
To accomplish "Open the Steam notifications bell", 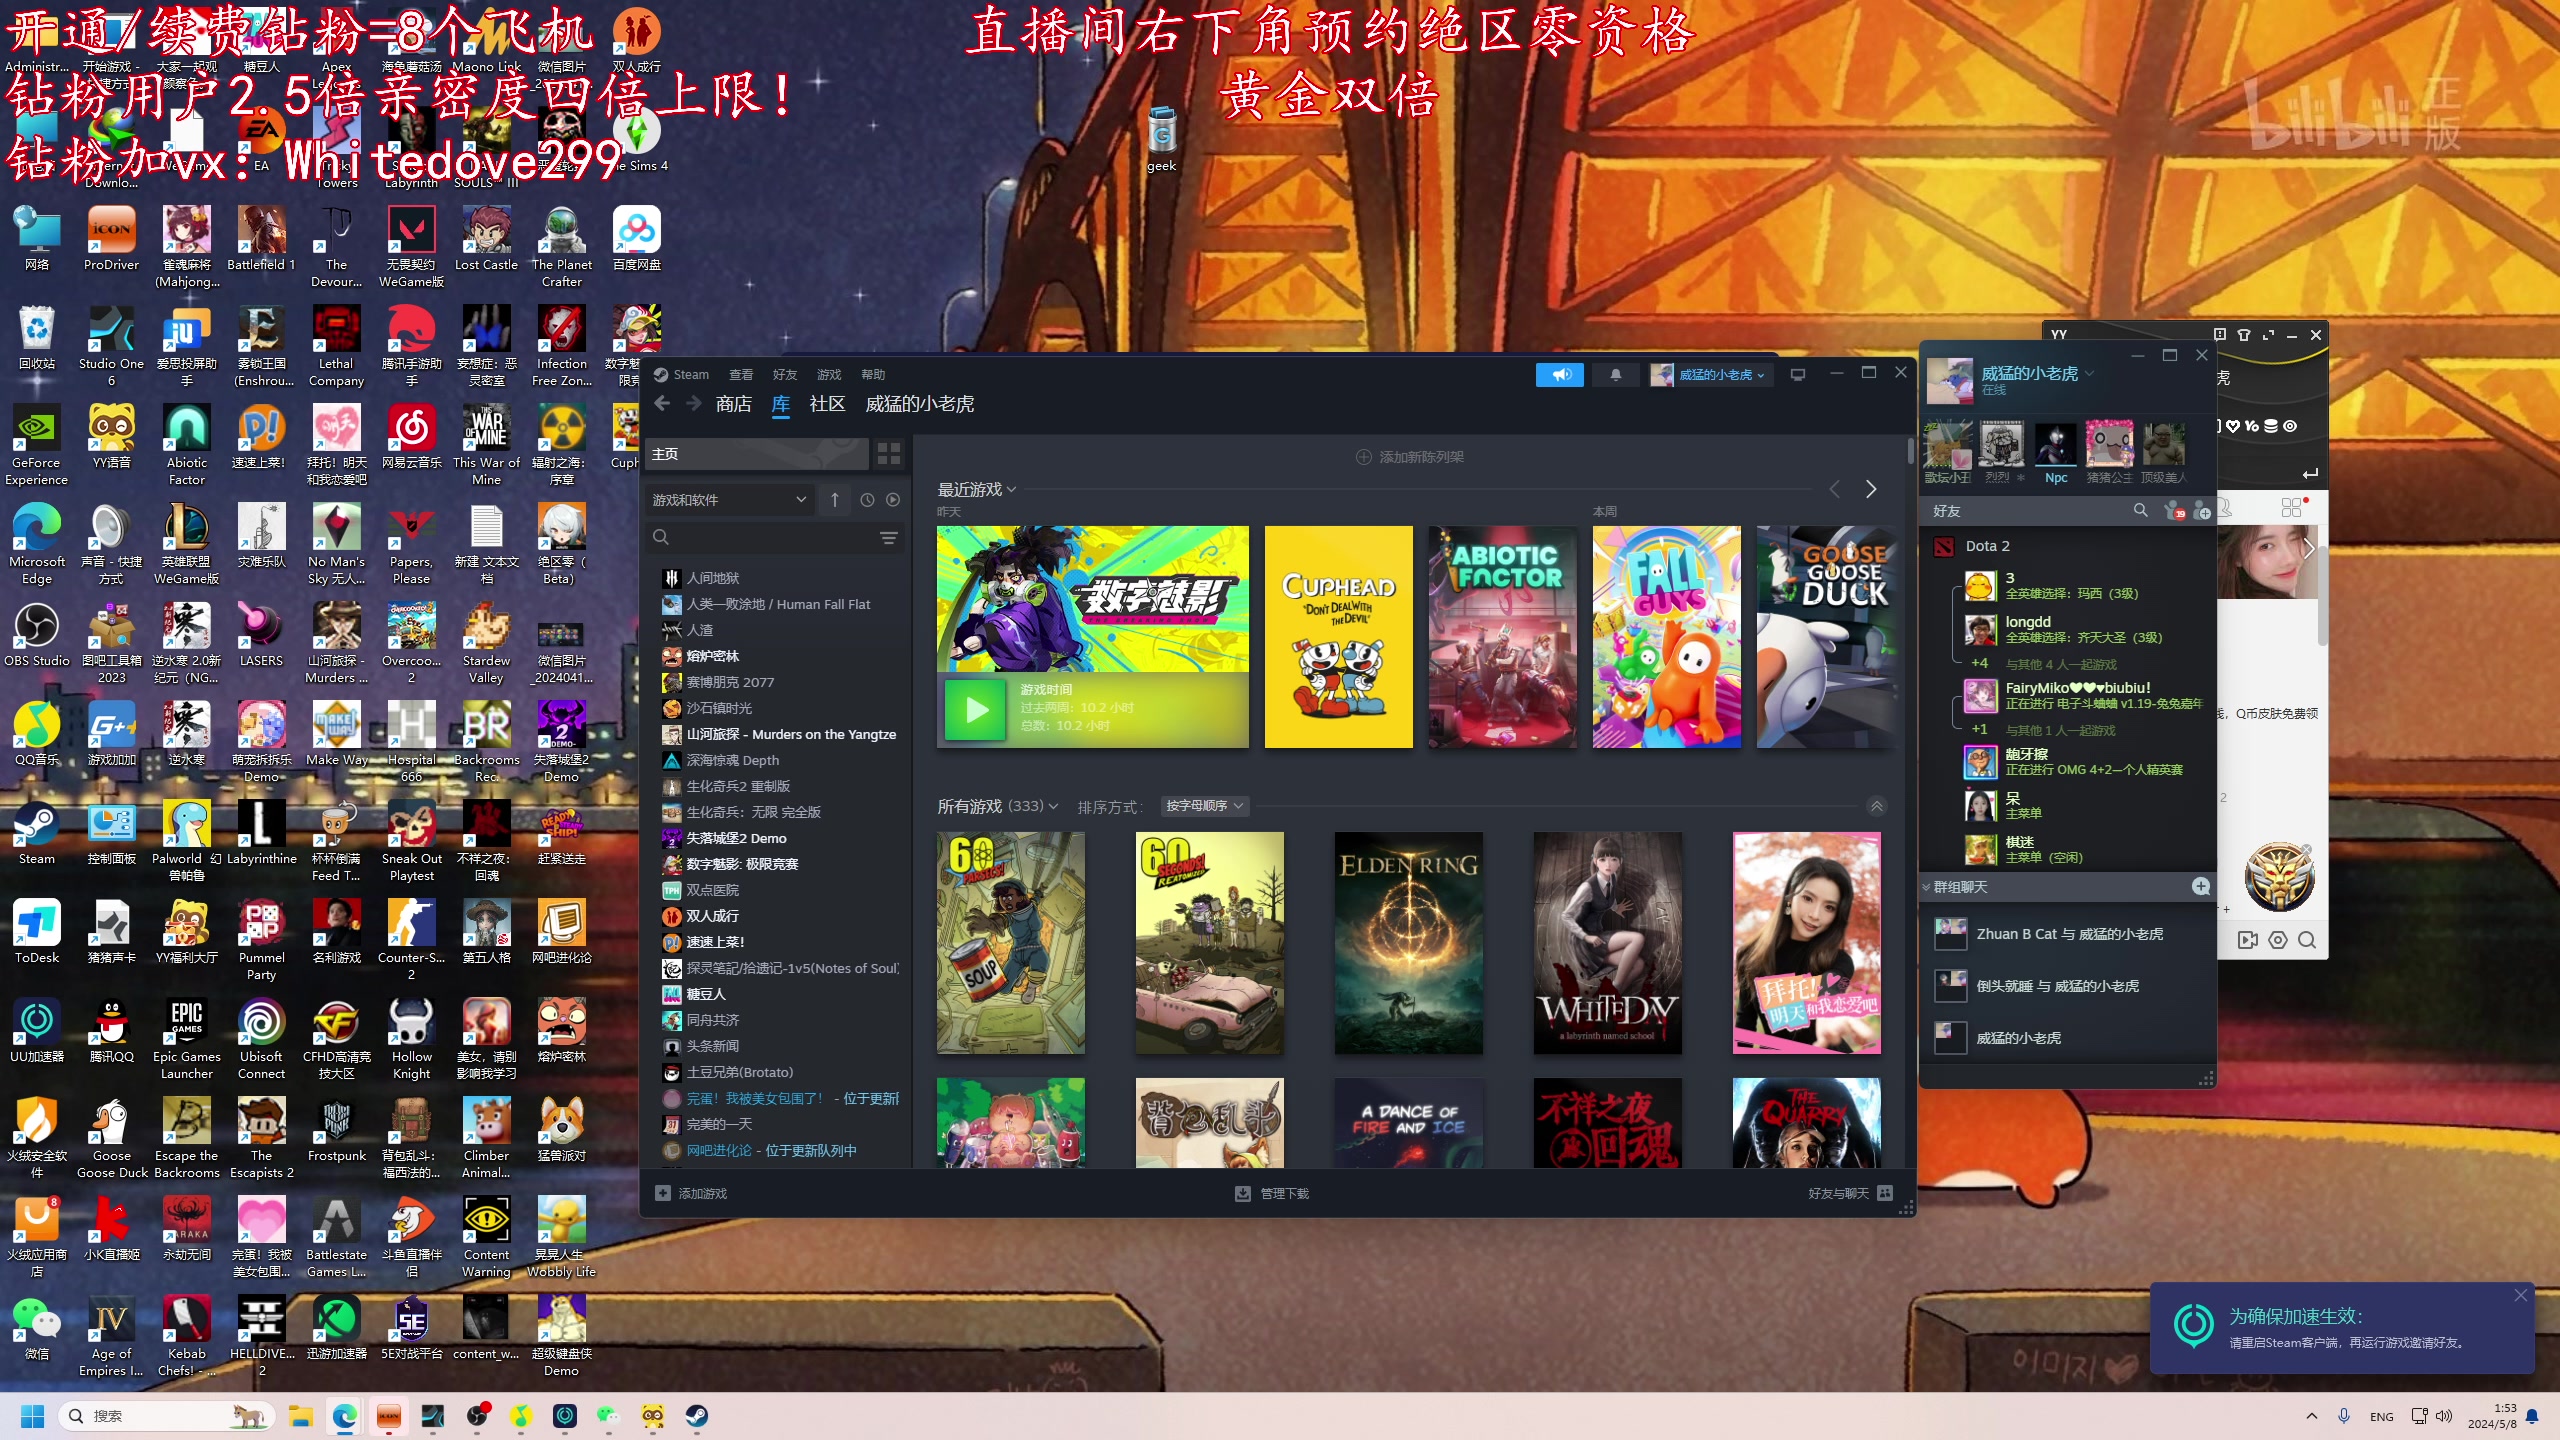I will [1615, 374].
